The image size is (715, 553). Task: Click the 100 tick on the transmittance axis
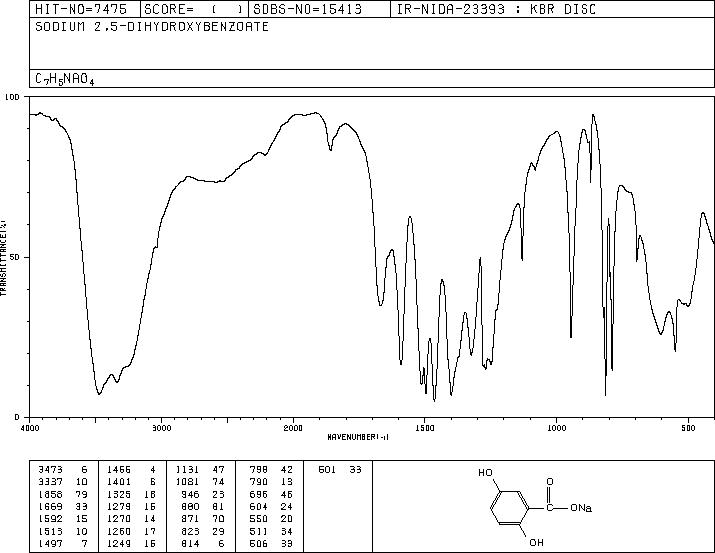[x=12, y=97]
